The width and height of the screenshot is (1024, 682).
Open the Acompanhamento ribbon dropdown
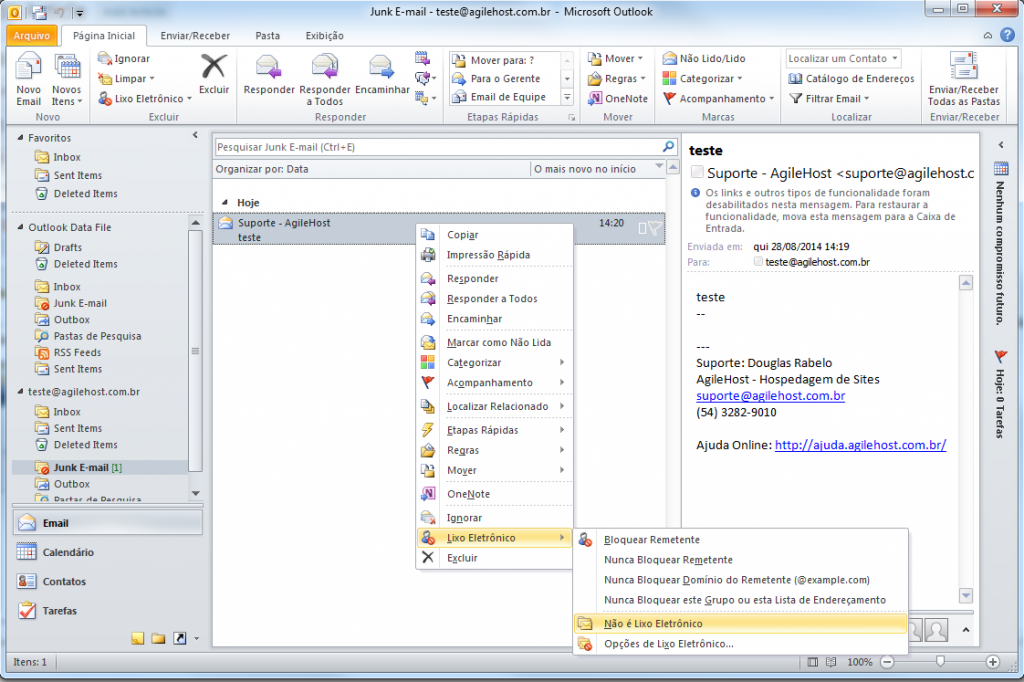718,99
